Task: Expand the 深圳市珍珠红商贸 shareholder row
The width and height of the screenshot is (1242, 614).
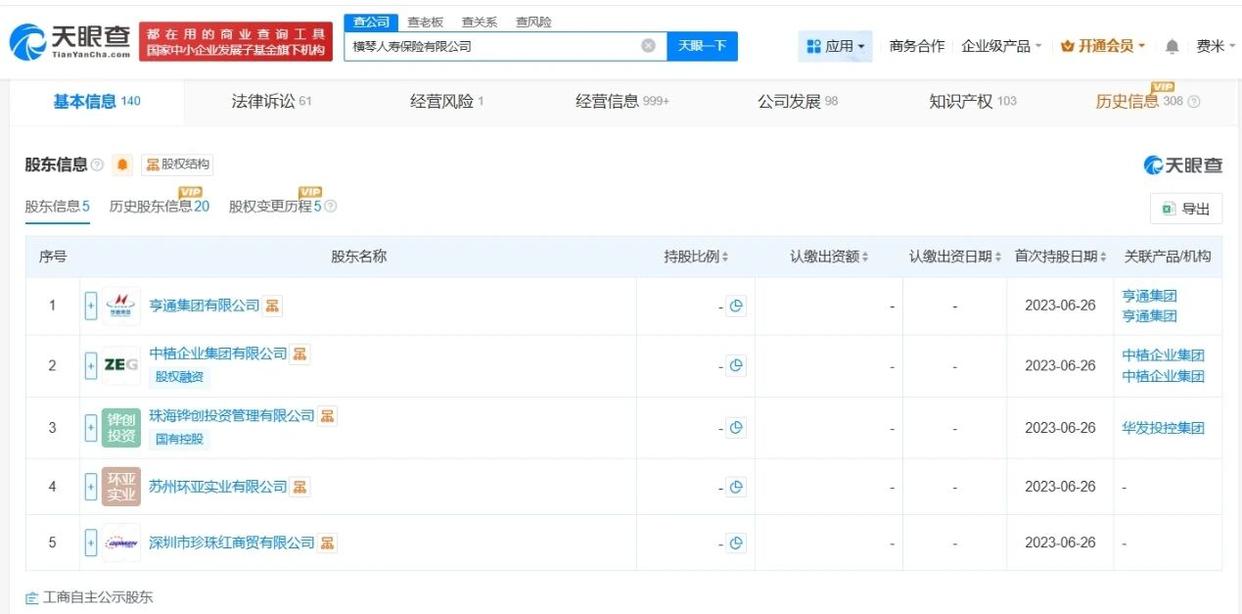Action: coord(91,543)
